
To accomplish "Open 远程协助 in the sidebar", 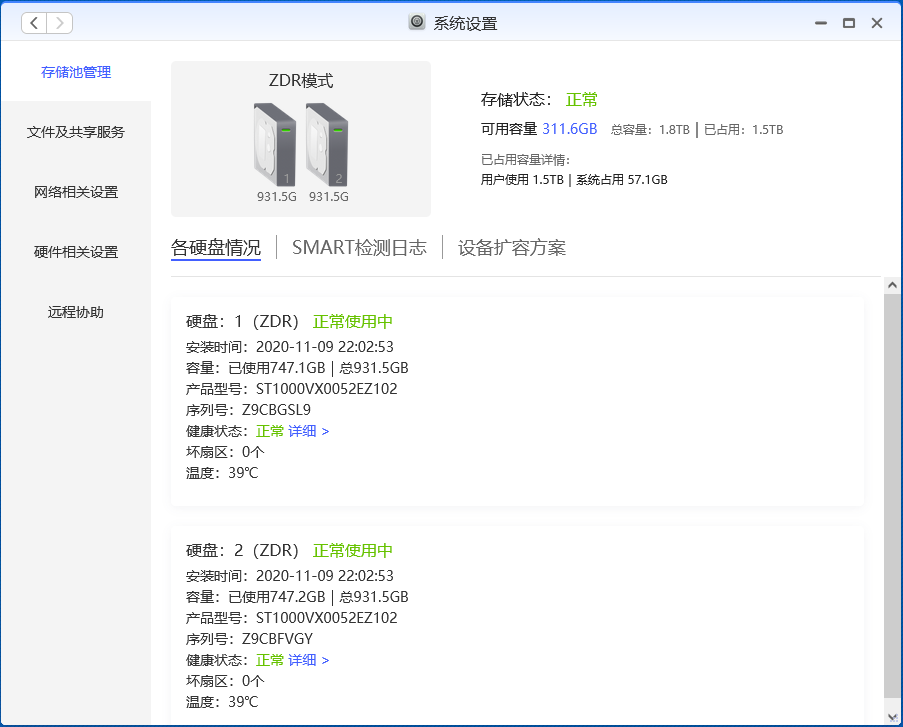I will click(76, 312).
